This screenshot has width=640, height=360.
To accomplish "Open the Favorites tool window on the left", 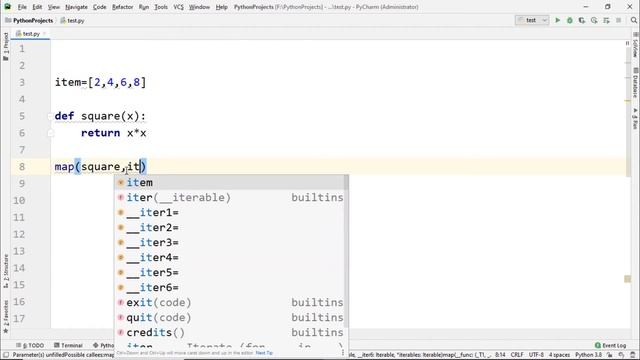I will click(6, 316).
